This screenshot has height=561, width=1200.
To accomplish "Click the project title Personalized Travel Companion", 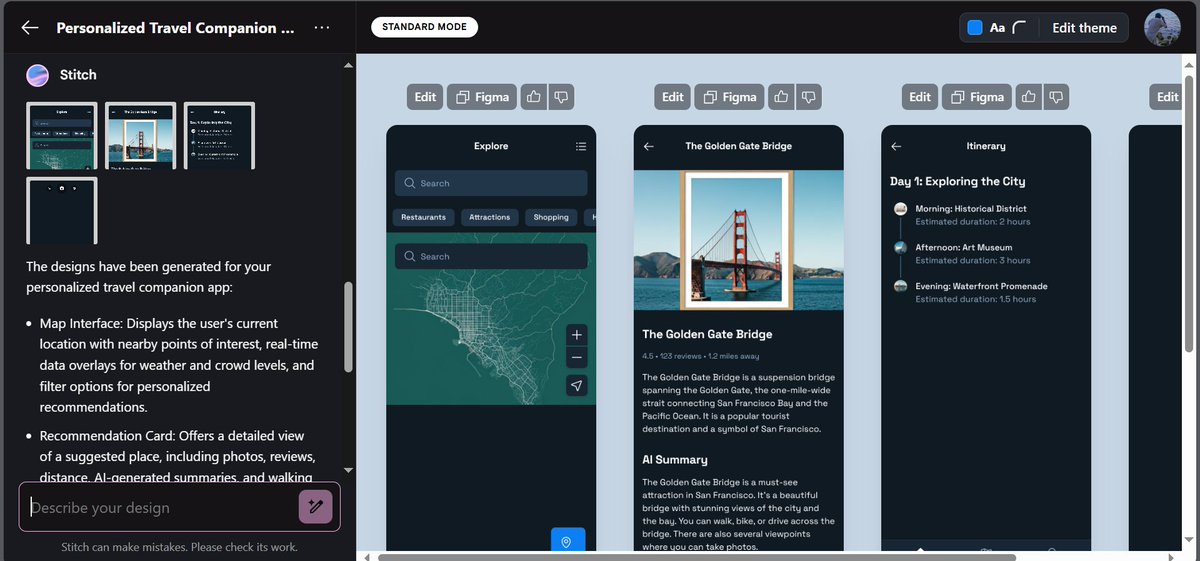I will 175,28.
